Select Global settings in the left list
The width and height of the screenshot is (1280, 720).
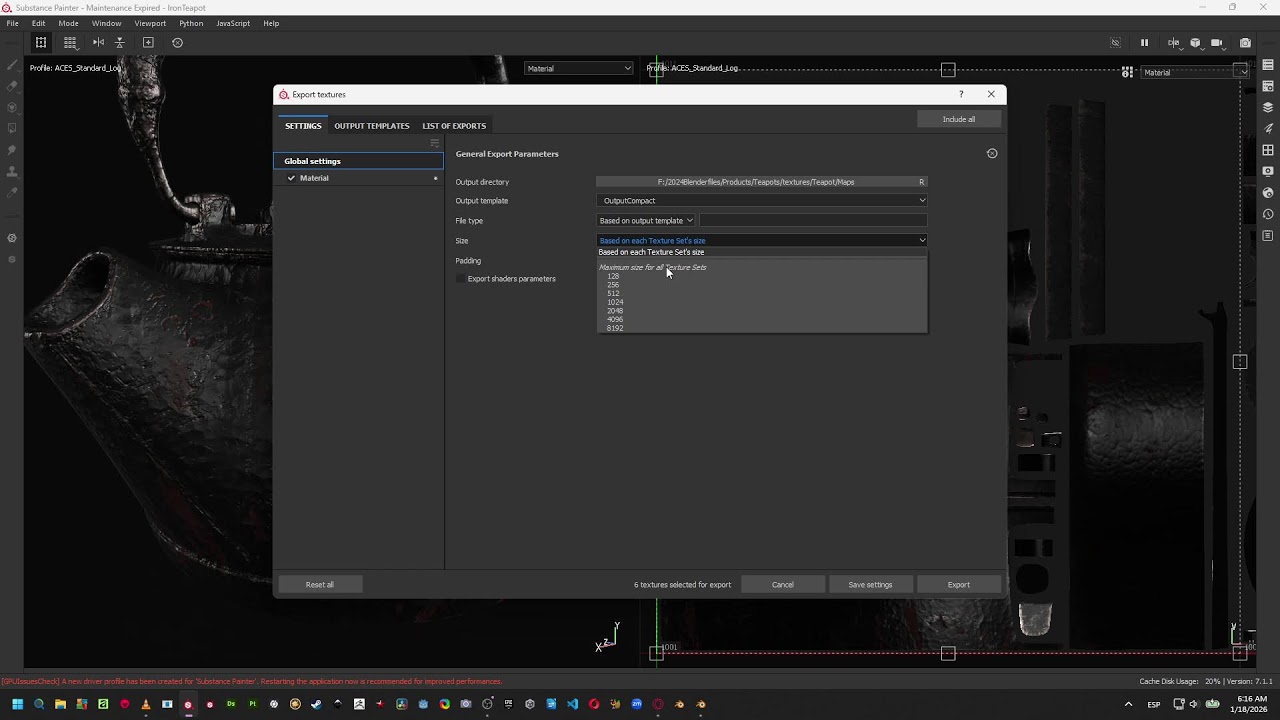coord(358,161)
